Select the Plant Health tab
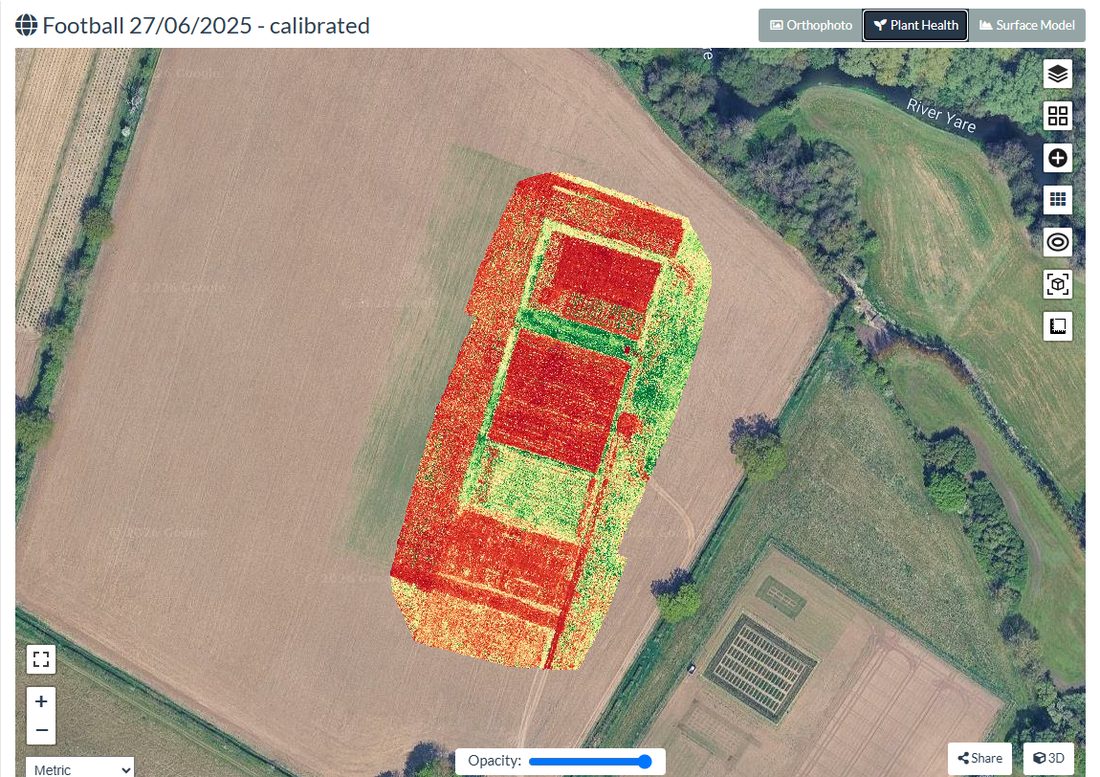The height and width of the screenshot is (777, 1100). pyautogui.click(x=915, y=25)
